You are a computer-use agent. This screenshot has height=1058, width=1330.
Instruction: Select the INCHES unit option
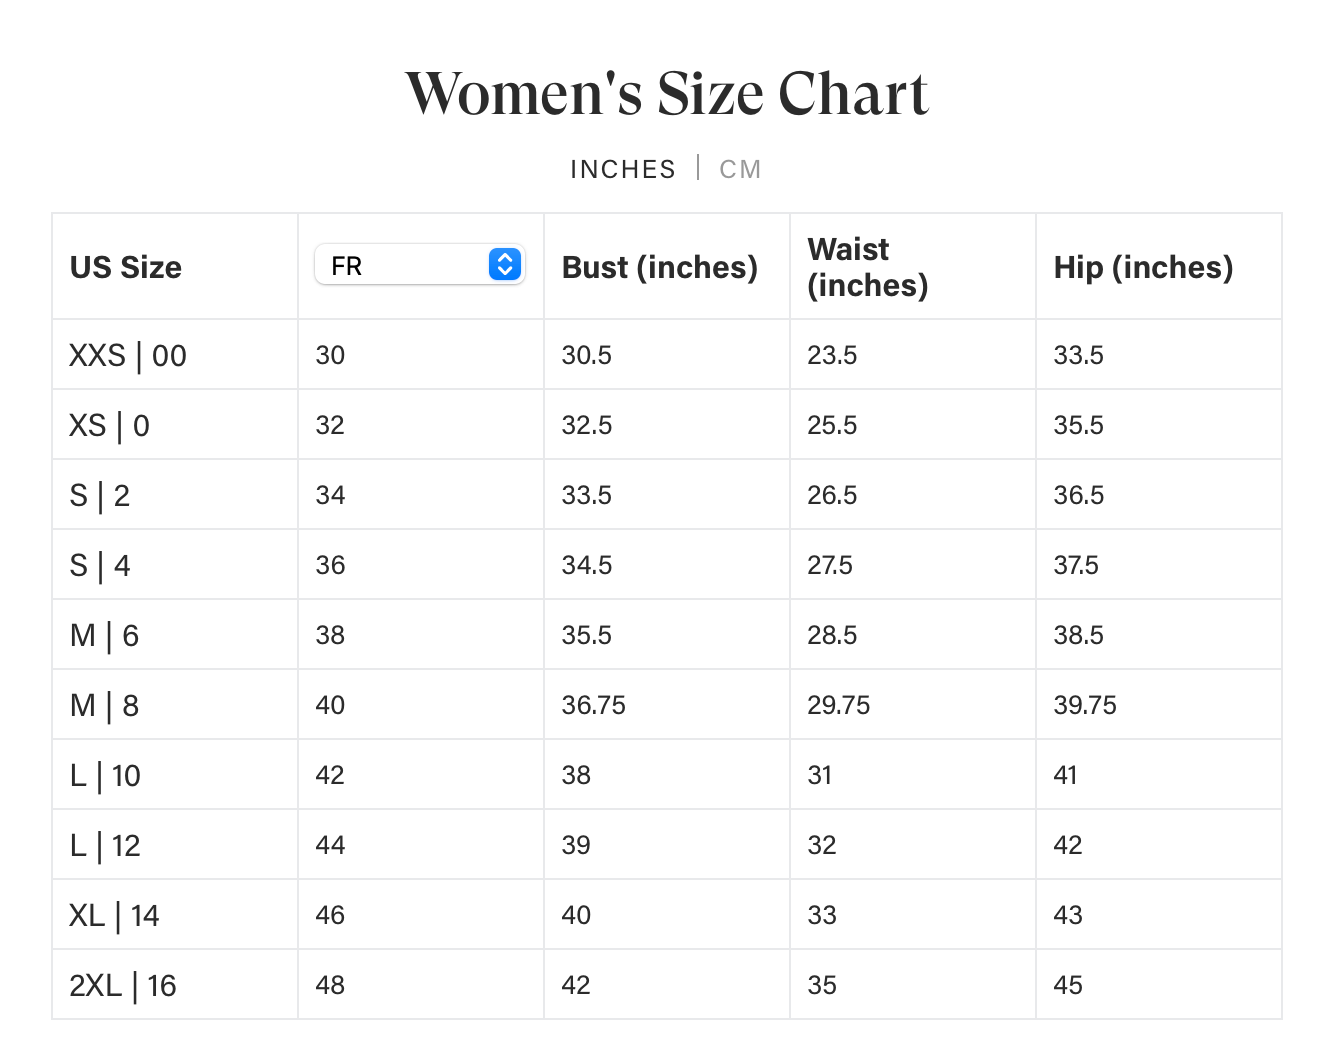tap(623, 170)
